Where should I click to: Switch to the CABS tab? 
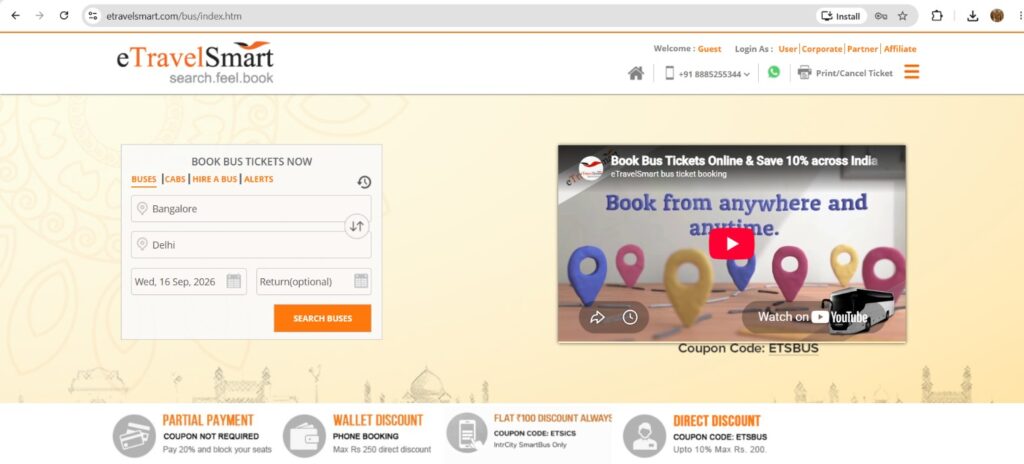[x=175, y=179]
